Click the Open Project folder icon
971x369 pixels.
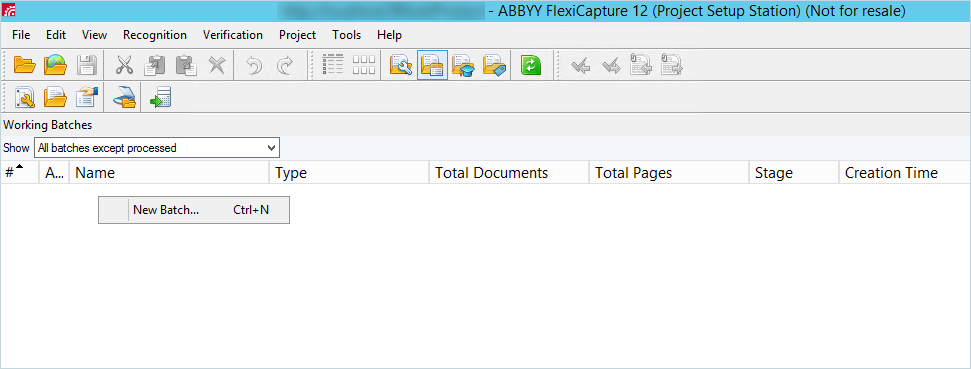pos(25,65)
